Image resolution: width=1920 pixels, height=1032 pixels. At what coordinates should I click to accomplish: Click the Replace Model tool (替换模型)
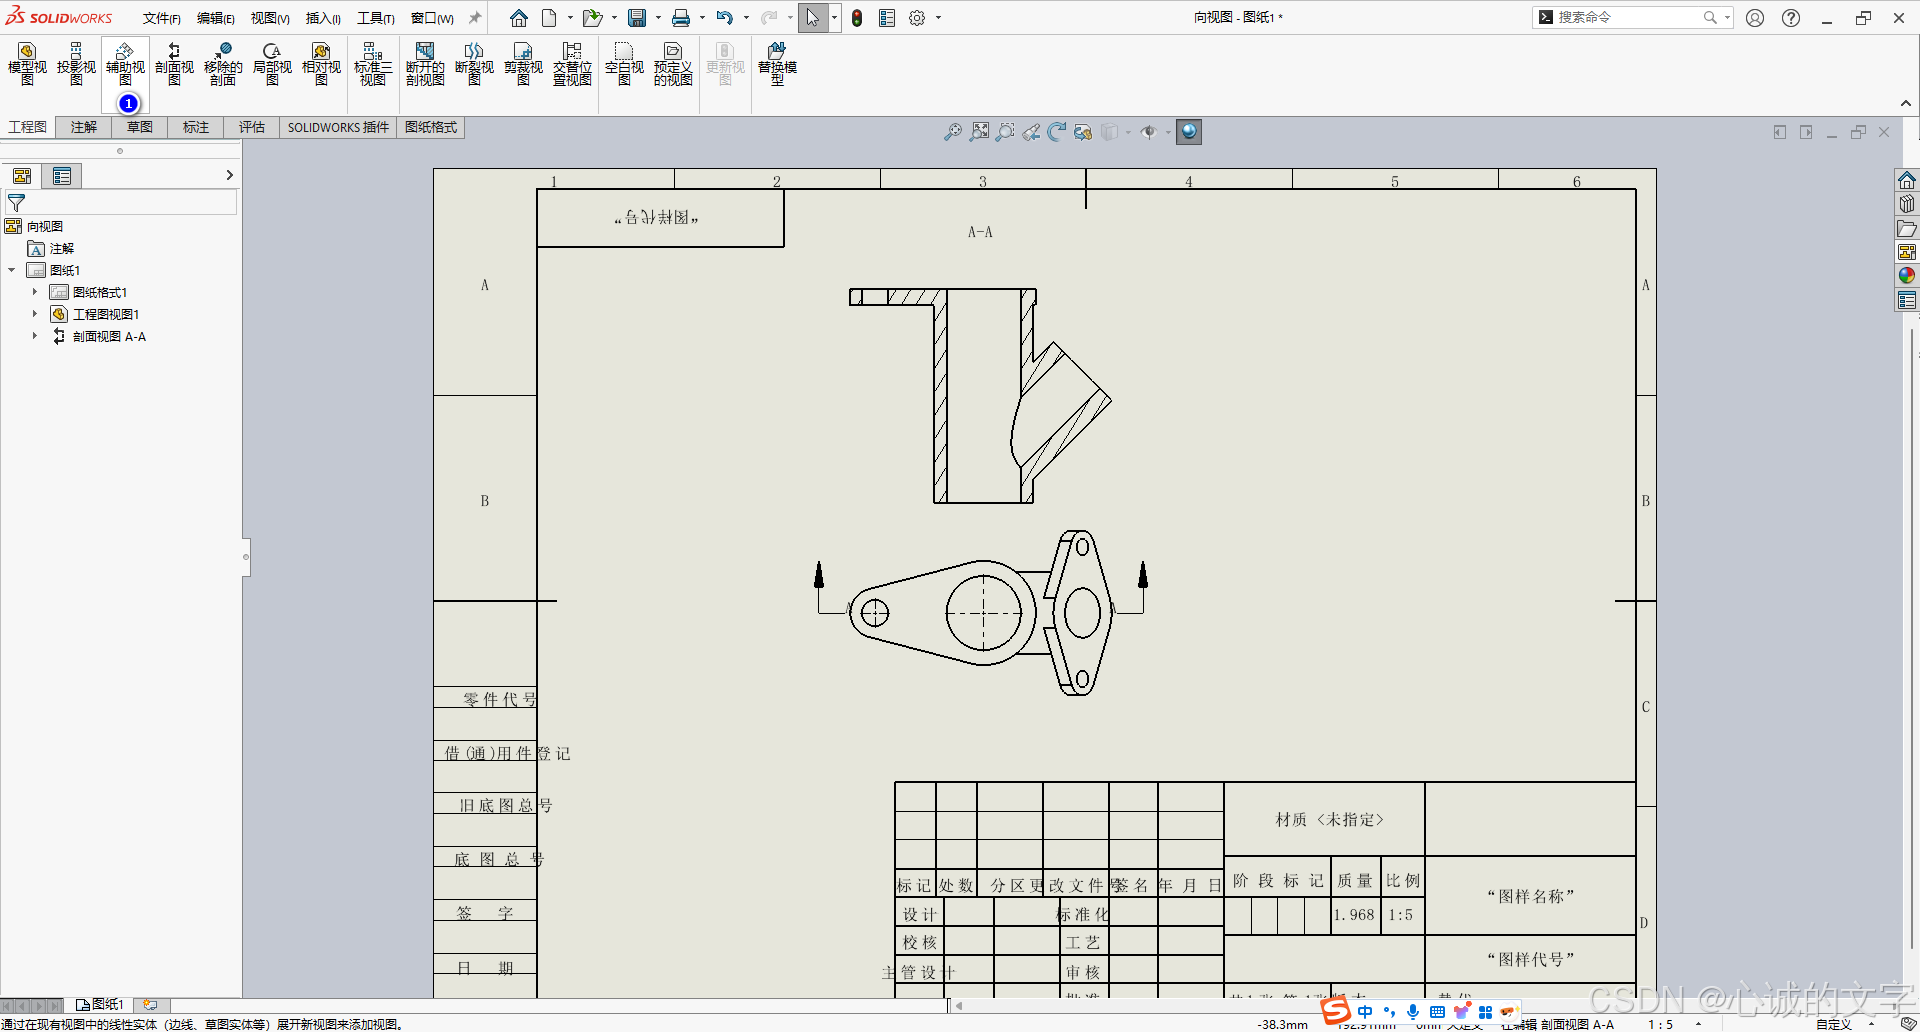click(777, 64)
